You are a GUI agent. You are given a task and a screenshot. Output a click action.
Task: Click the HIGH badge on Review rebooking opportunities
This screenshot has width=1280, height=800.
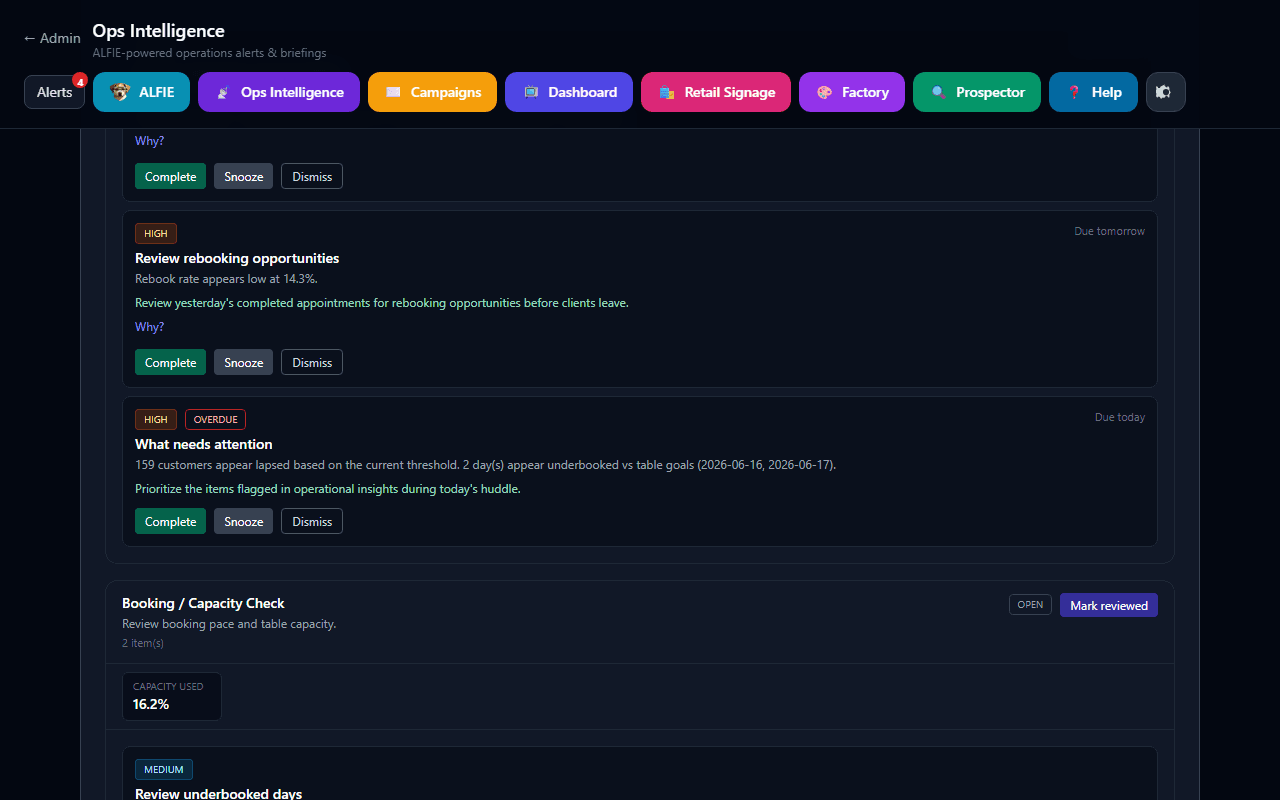[156, 234]
